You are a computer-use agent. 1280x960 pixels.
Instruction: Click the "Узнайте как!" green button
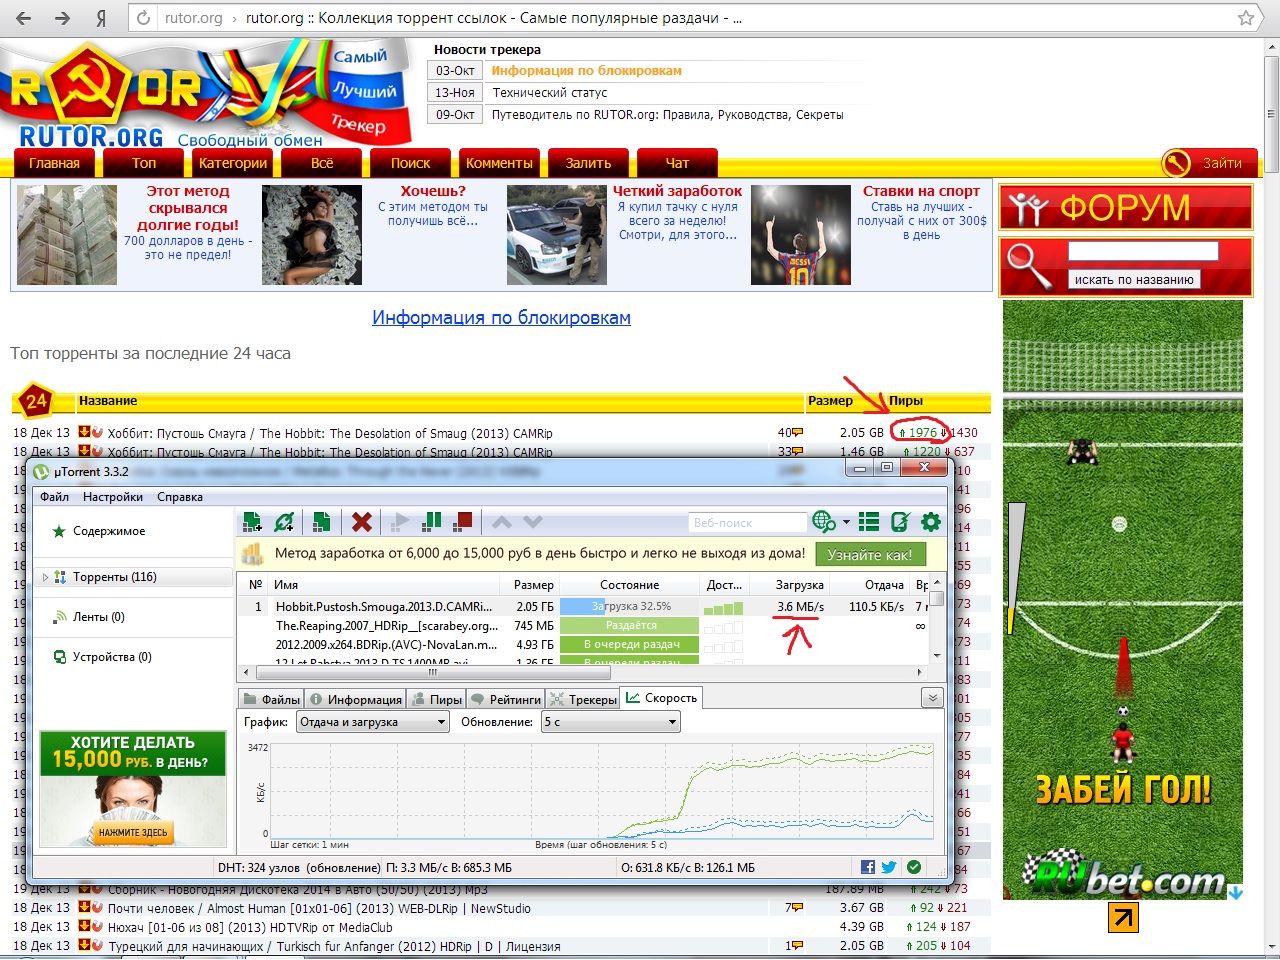[870, 554]
